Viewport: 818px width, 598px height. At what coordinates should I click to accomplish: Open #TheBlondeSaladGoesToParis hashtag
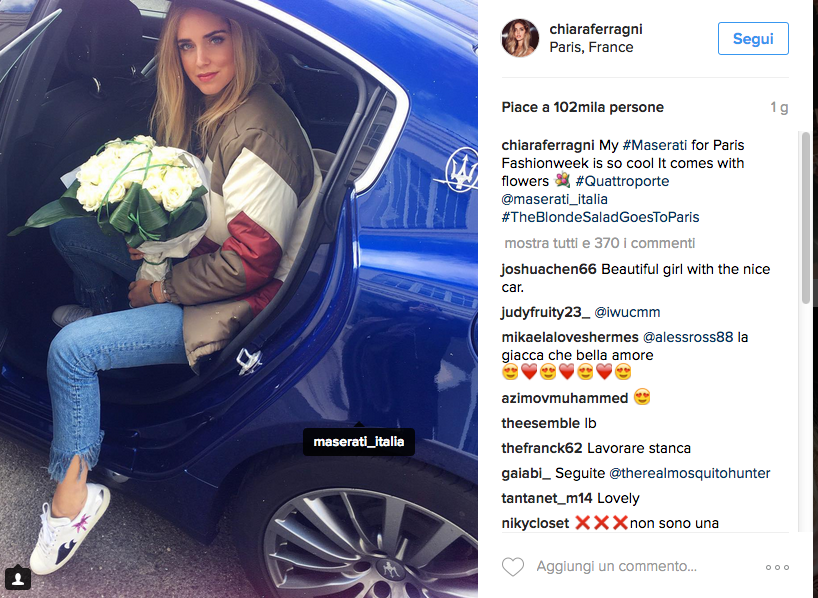pyautogui.click(x=600, y=217)
